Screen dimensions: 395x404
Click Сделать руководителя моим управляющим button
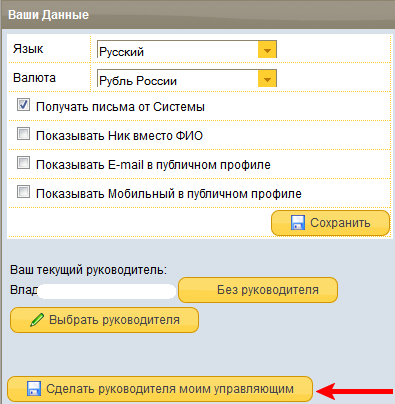point(160,389)
